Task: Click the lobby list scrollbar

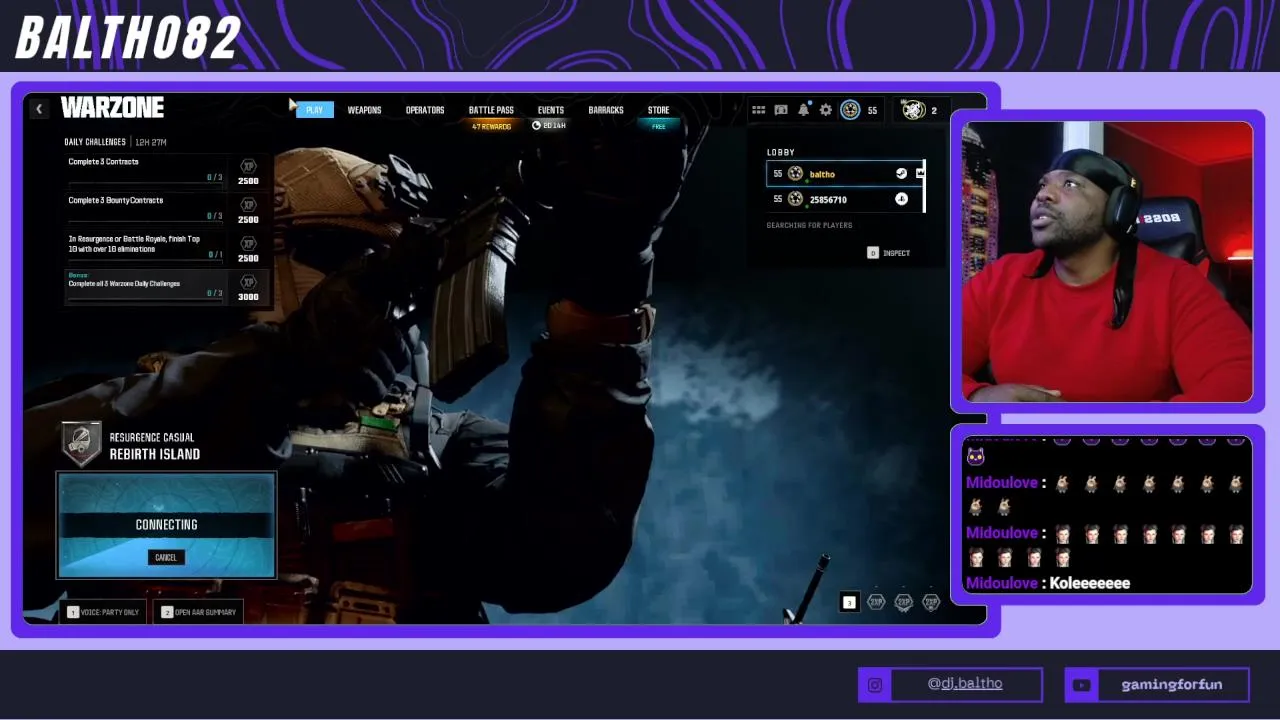Action: (x=925, y=186)
